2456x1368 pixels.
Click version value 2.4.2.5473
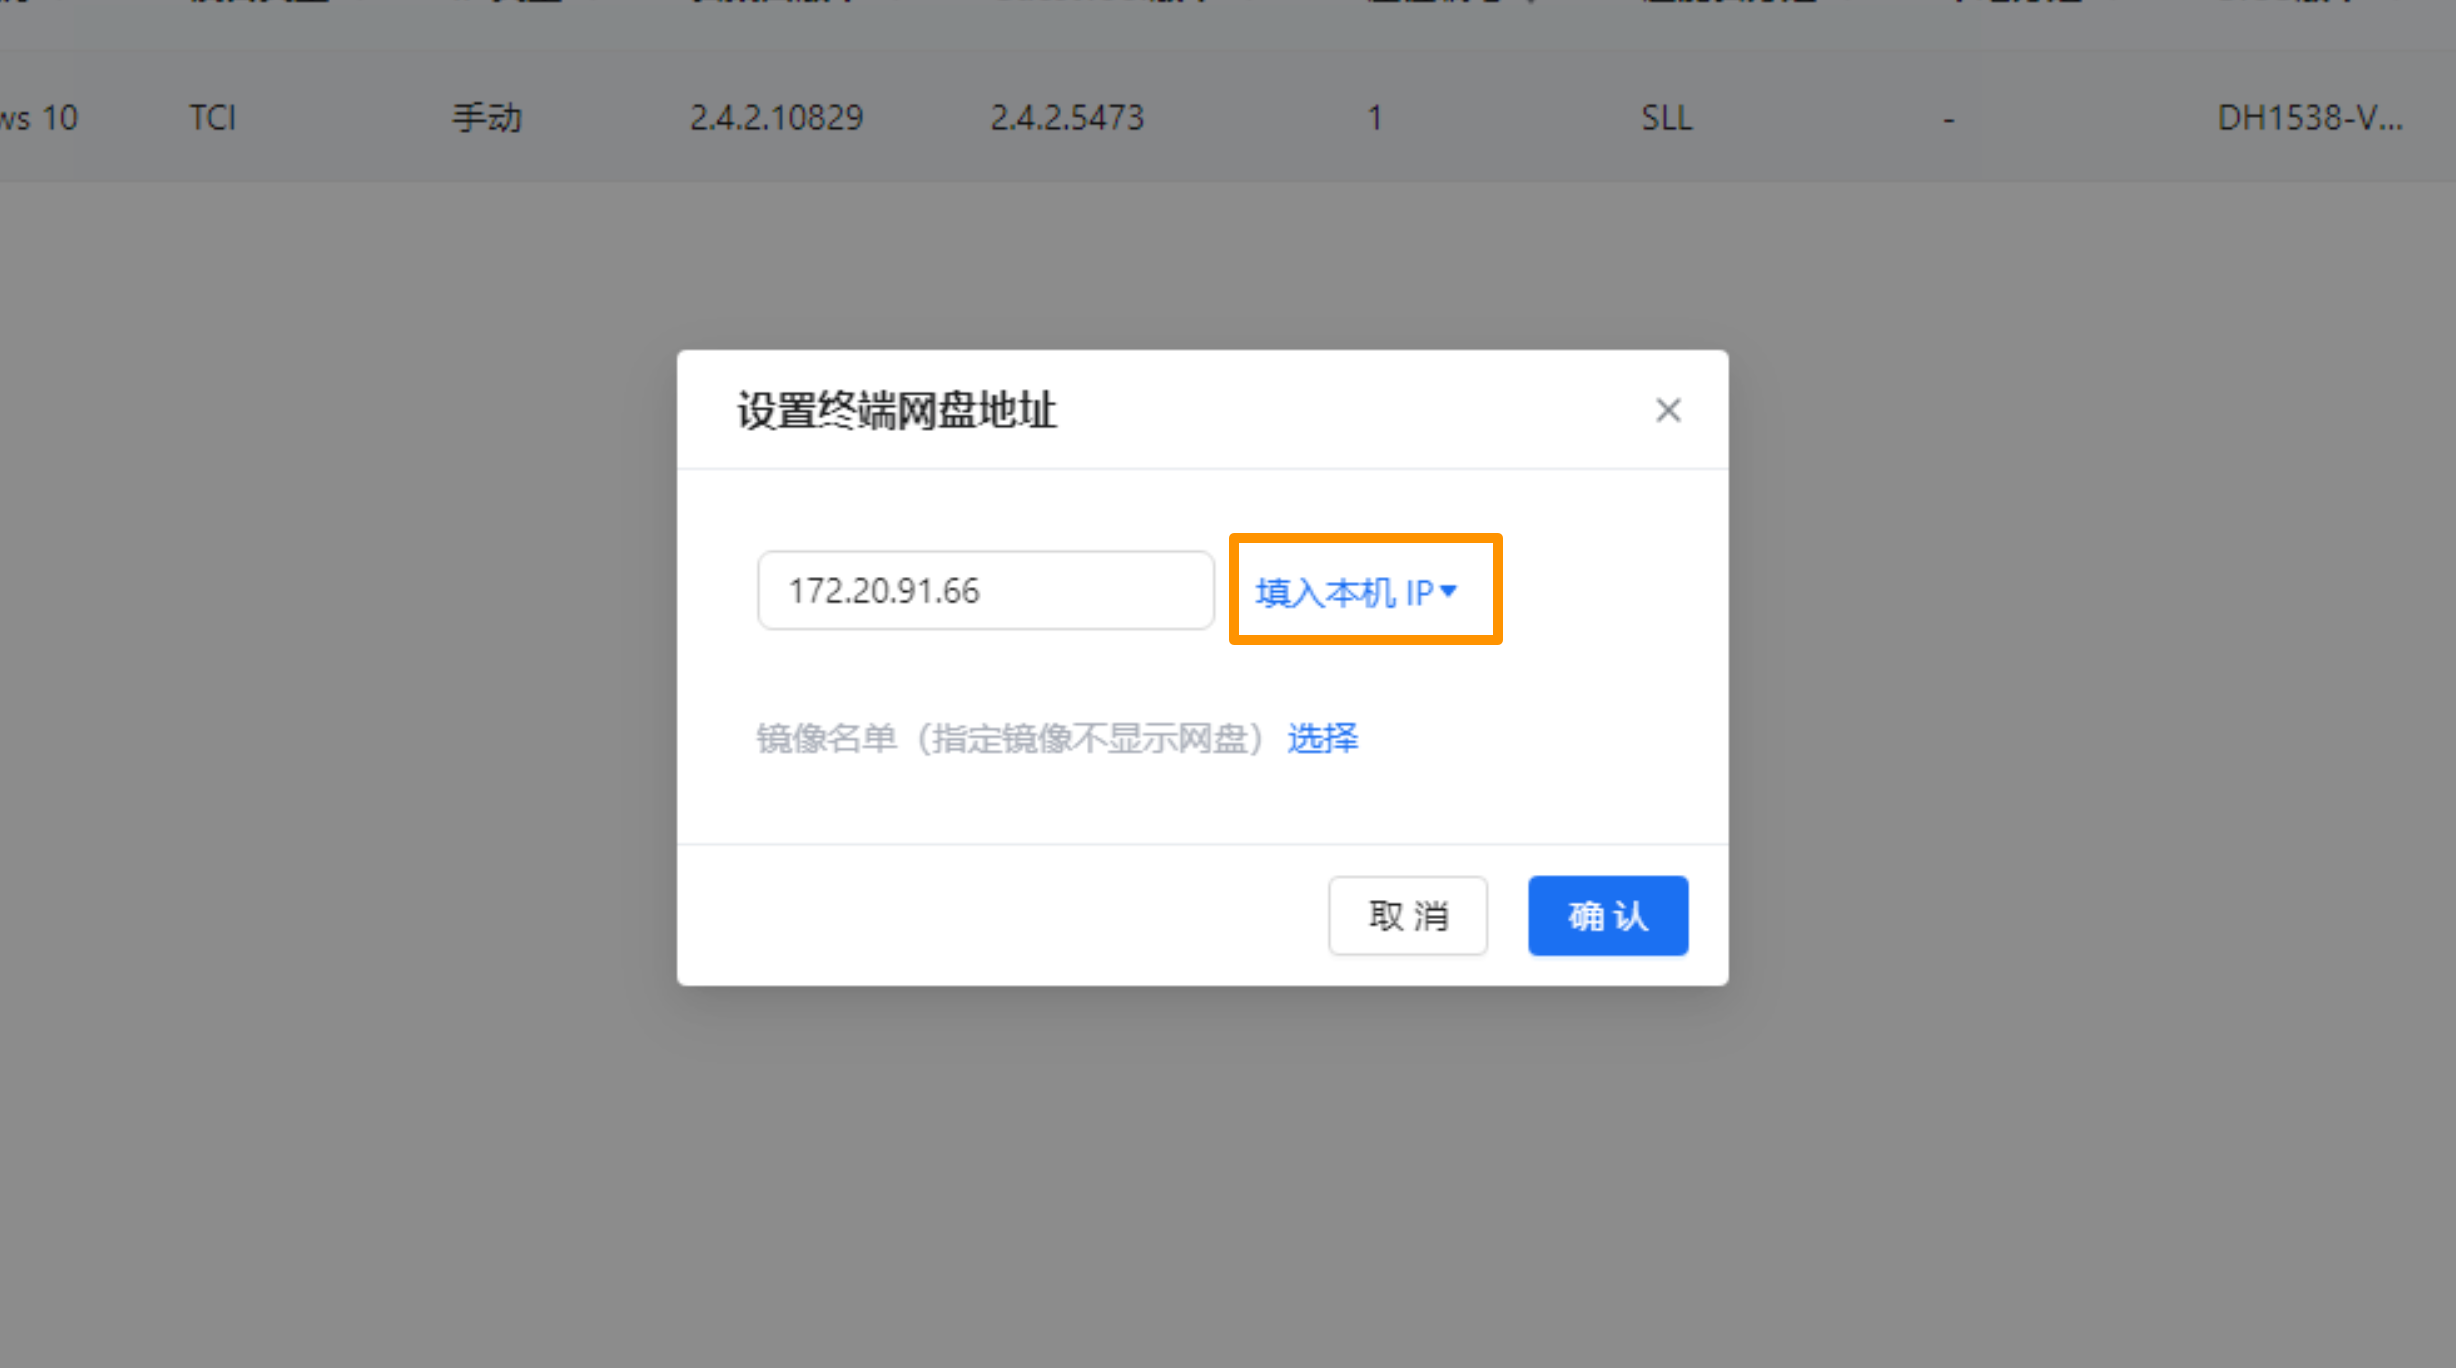tap(1066, 118)
